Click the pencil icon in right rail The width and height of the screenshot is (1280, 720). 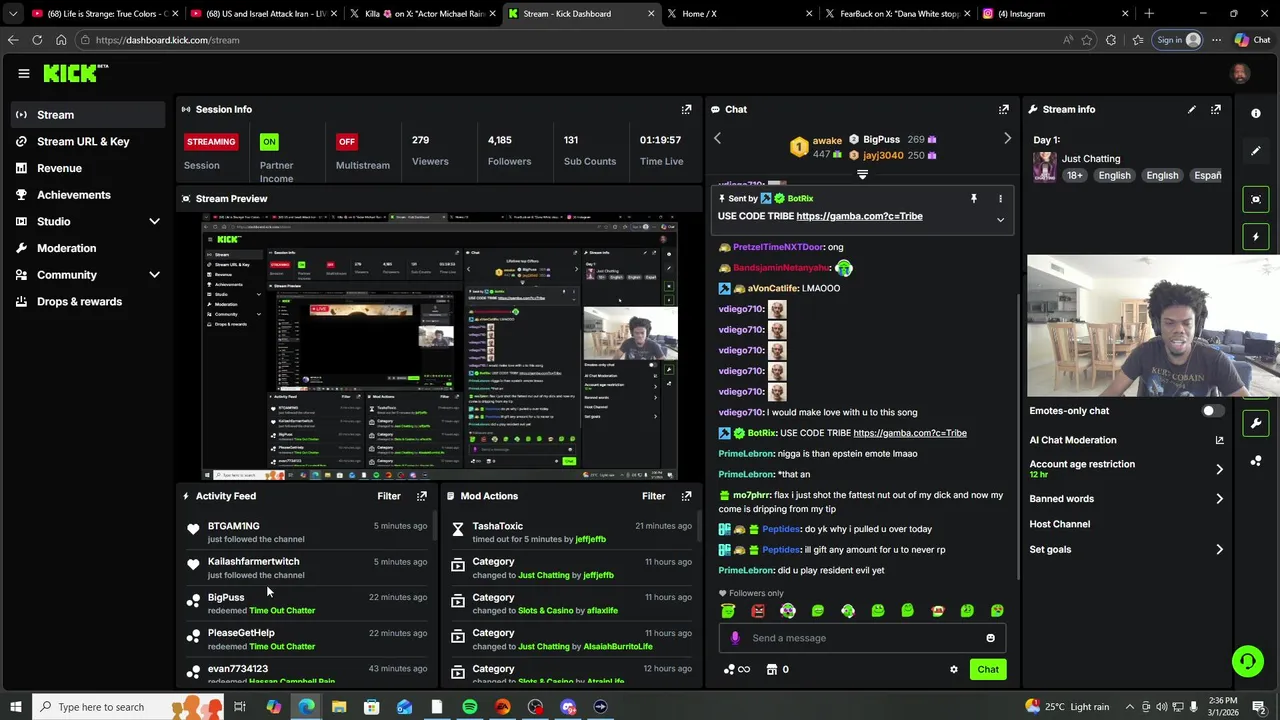coord(1256,151)
